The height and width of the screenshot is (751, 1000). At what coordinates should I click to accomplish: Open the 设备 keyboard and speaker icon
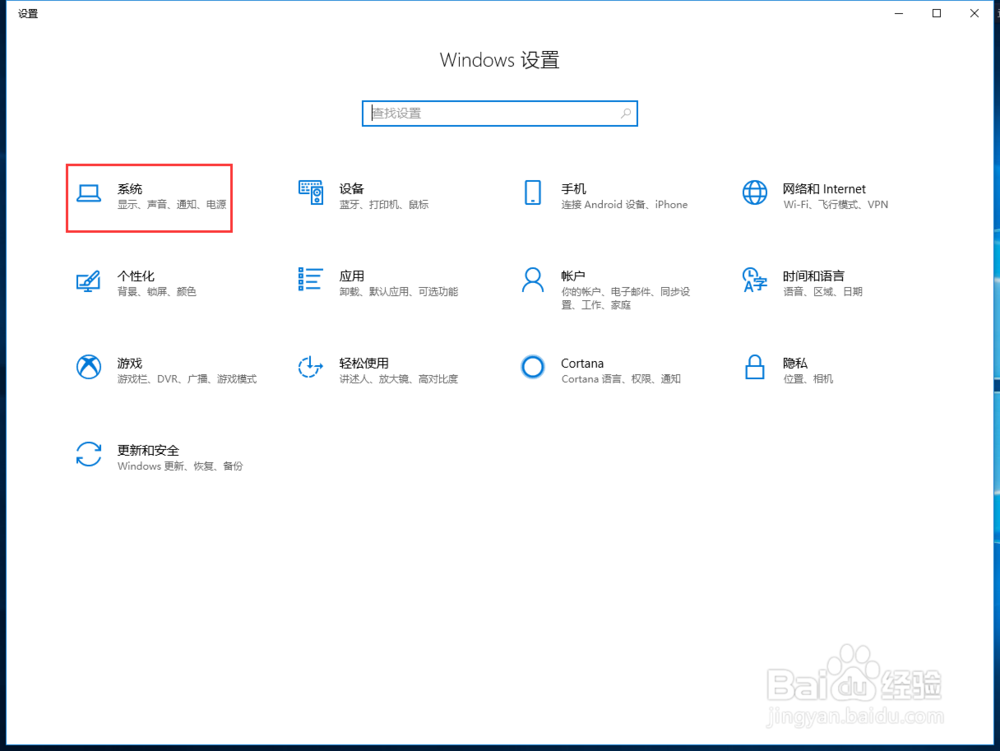pyautogui.click(x=311, y=193)
